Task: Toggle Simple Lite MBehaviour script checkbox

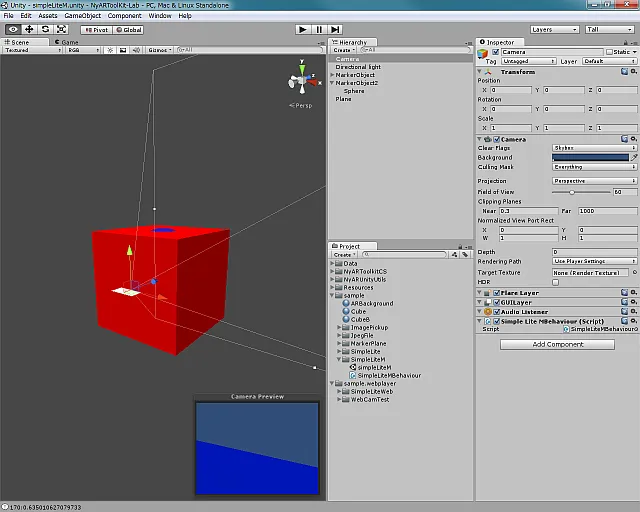Action: pos(496,321)
